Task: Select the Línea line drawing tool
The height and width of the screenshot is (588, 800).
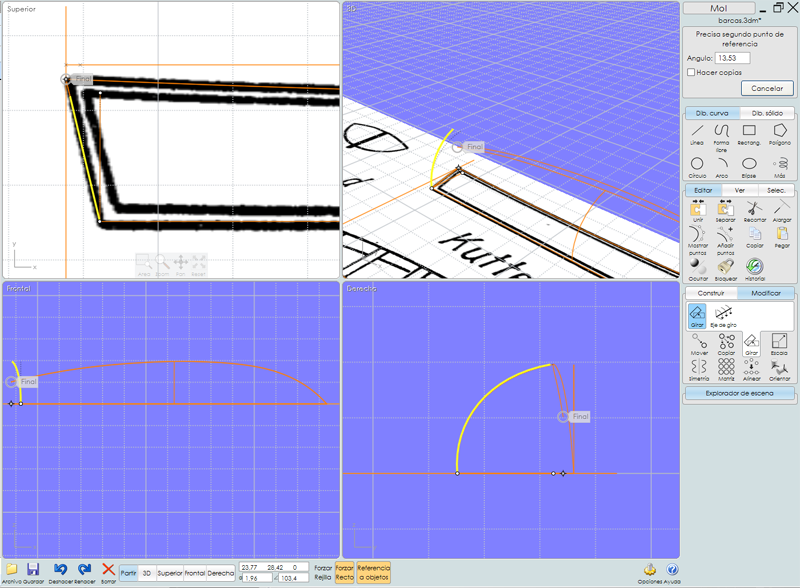Action: tap(697, 134)
